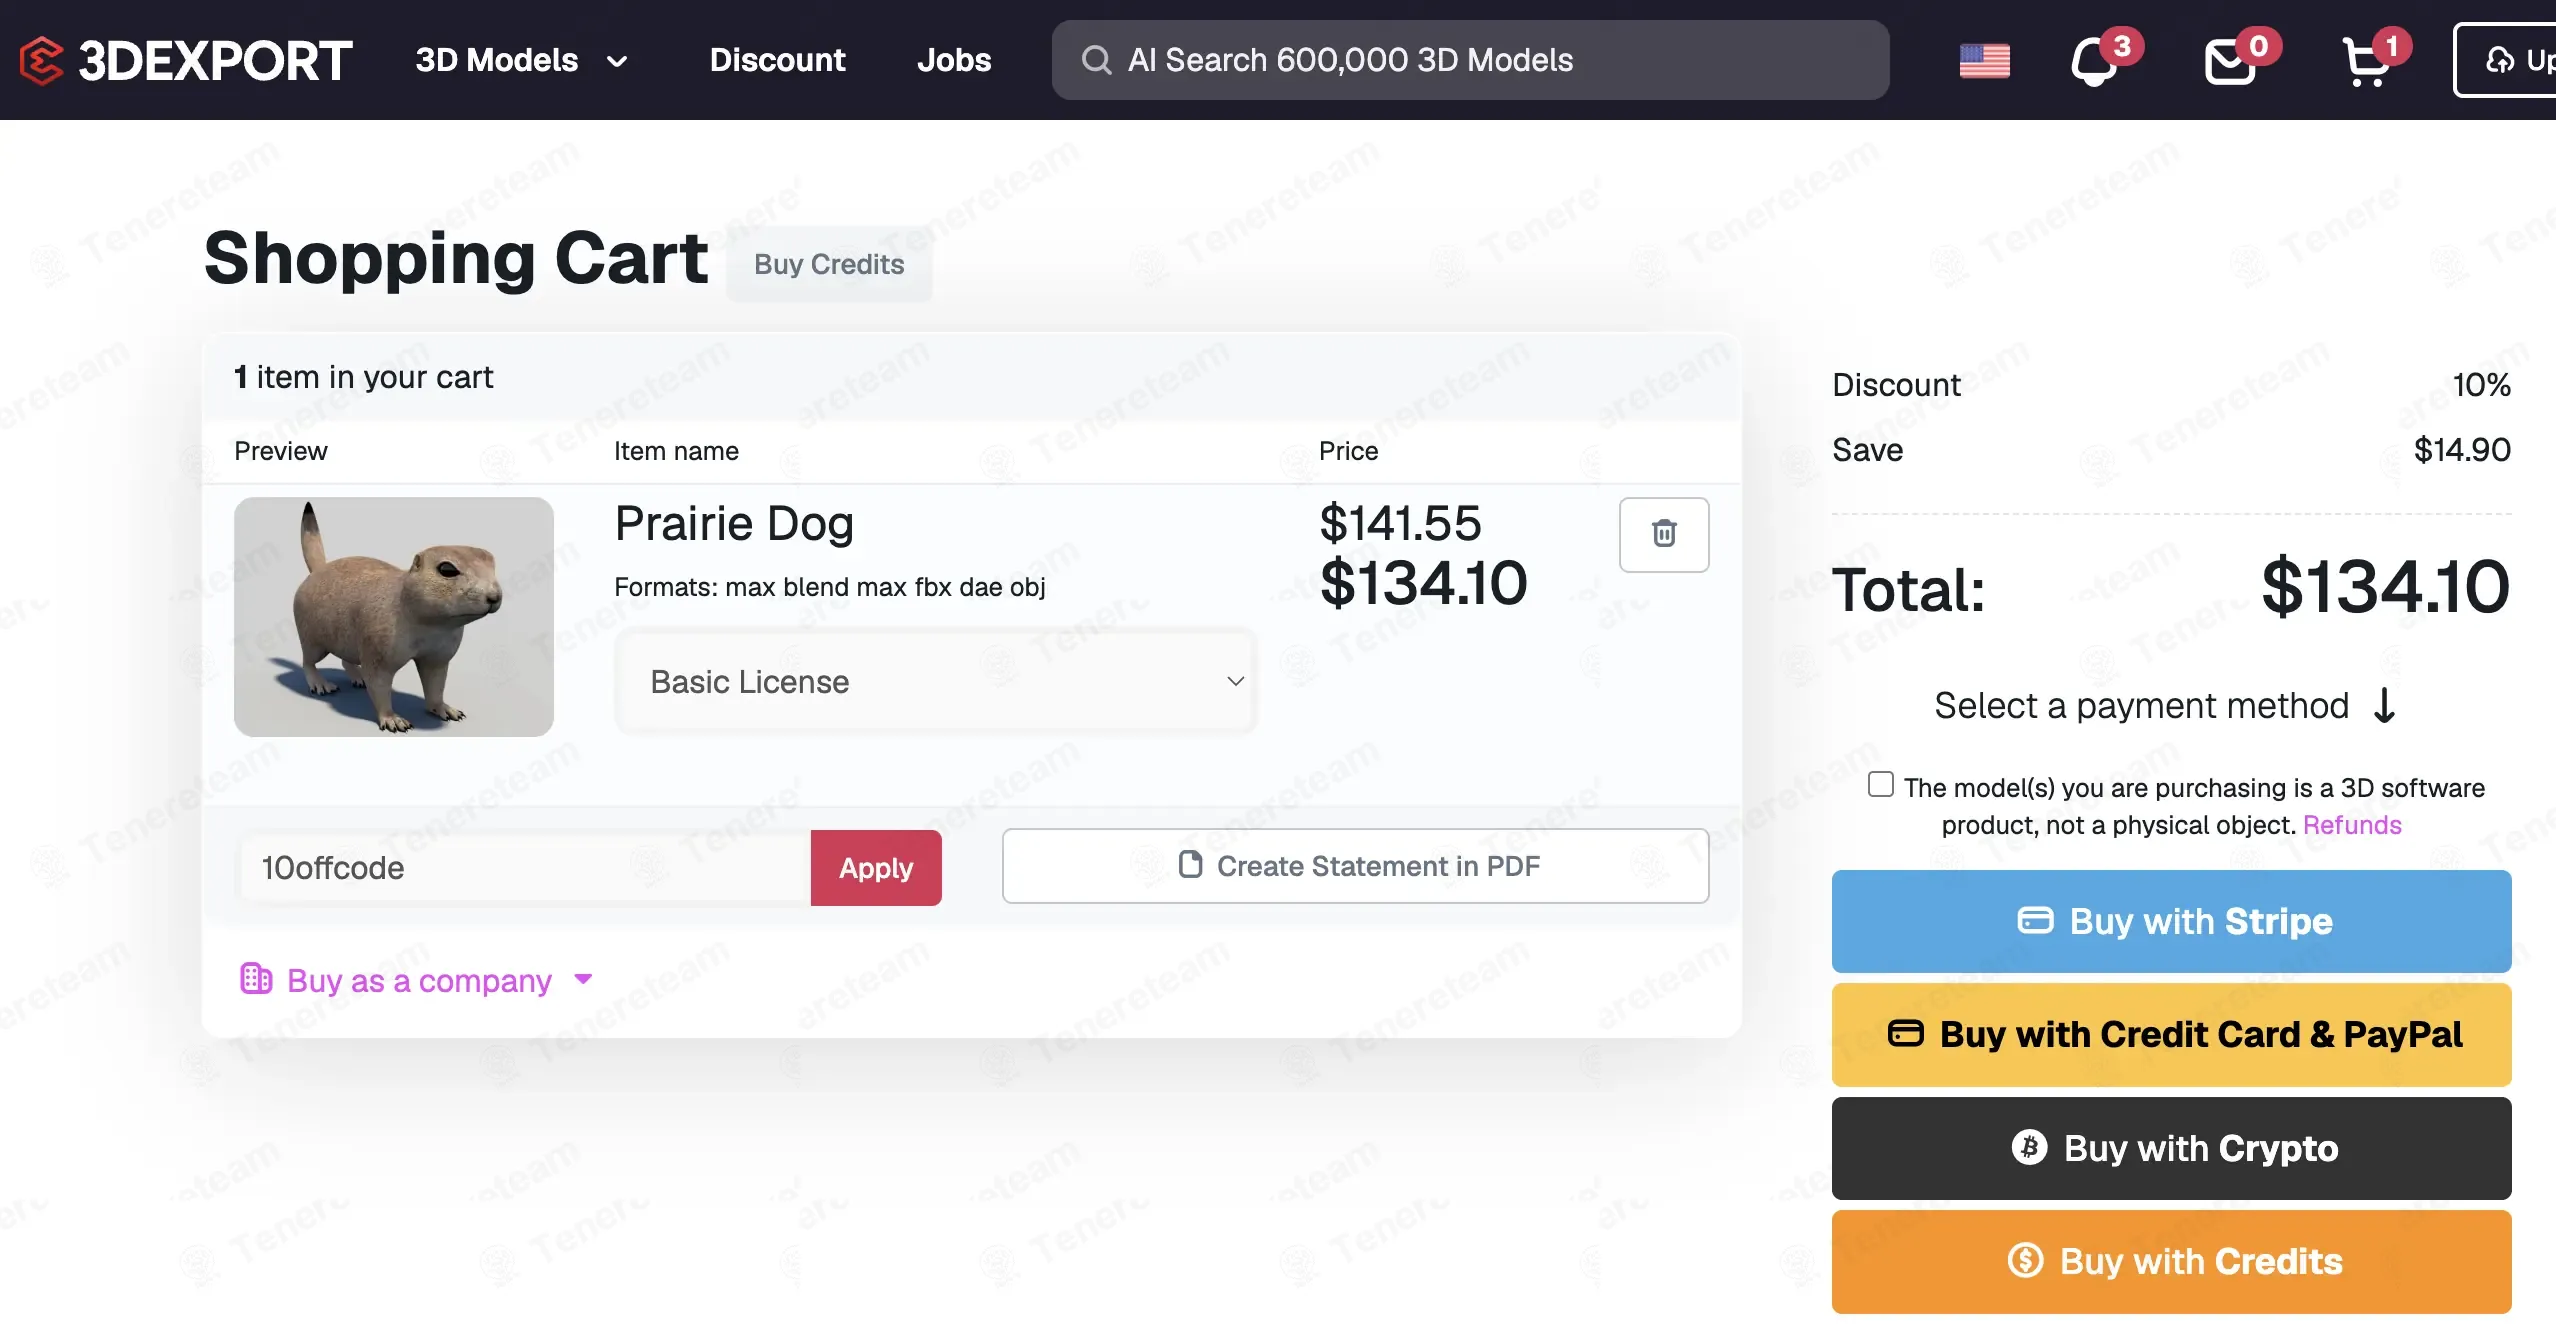
Task: Focus the AI Search 3D Models field
Action: point(1470,60)
